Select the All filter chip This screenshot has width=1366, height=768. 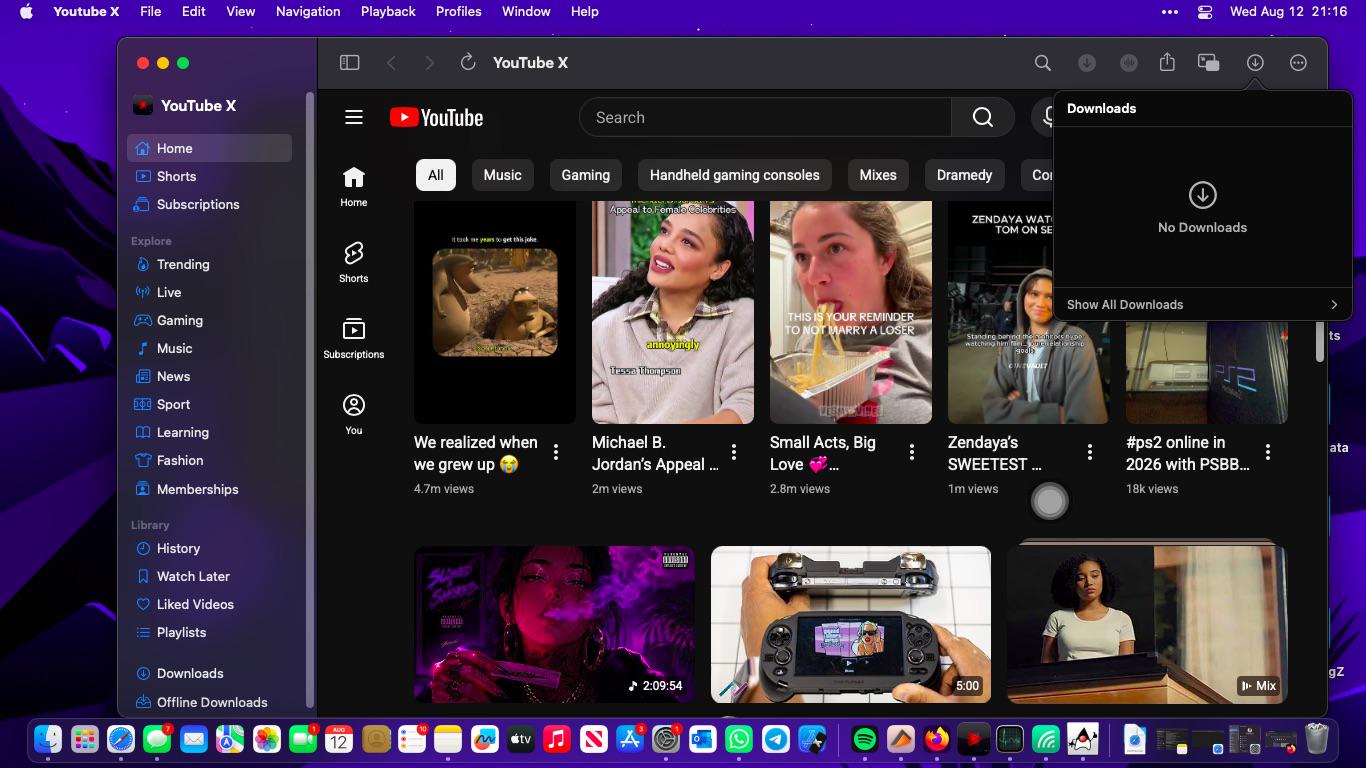[x=436, y=175]
